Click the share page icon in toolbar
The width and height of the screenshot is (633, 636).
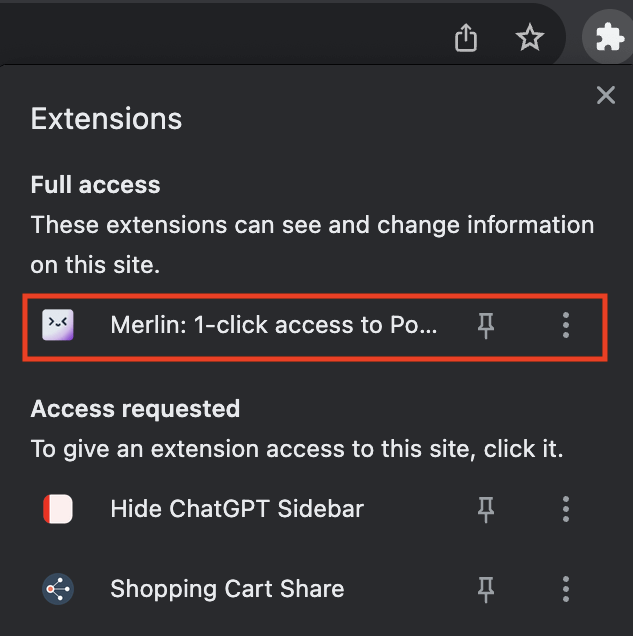pos(466,38)
